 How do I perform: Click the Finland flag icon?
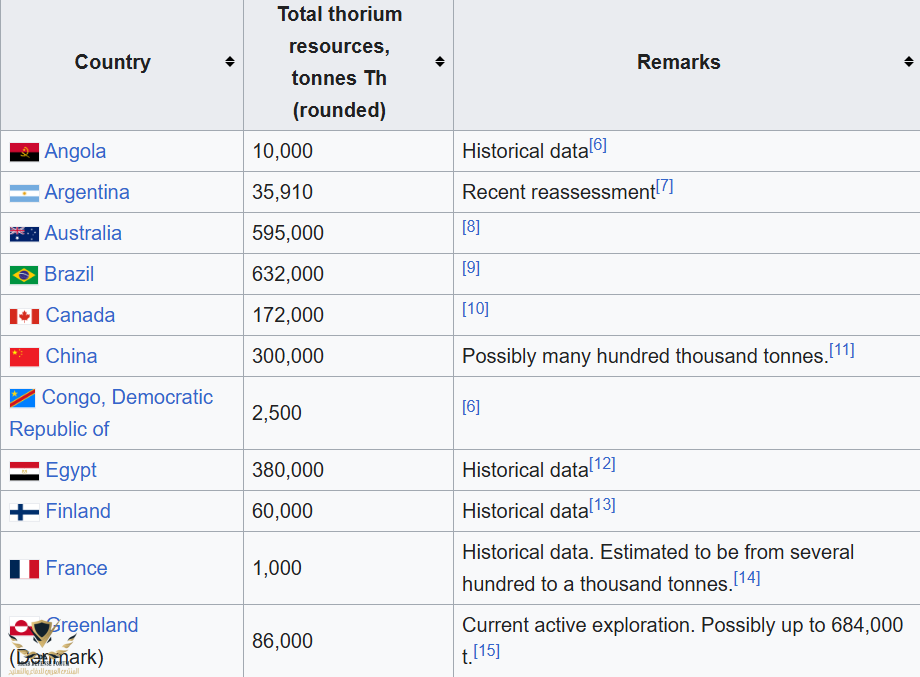pos(24,512)
